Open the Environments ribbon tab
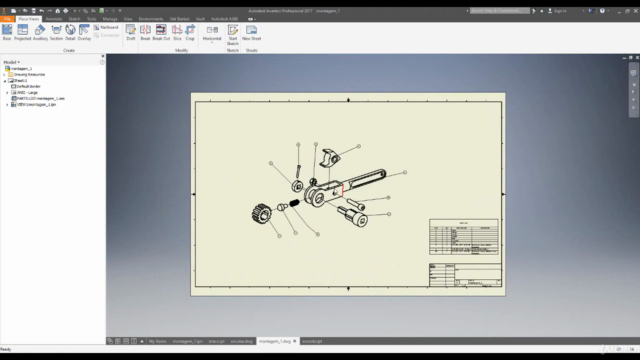Viewport: 640px width, 360px height. (x=151, y=19)
